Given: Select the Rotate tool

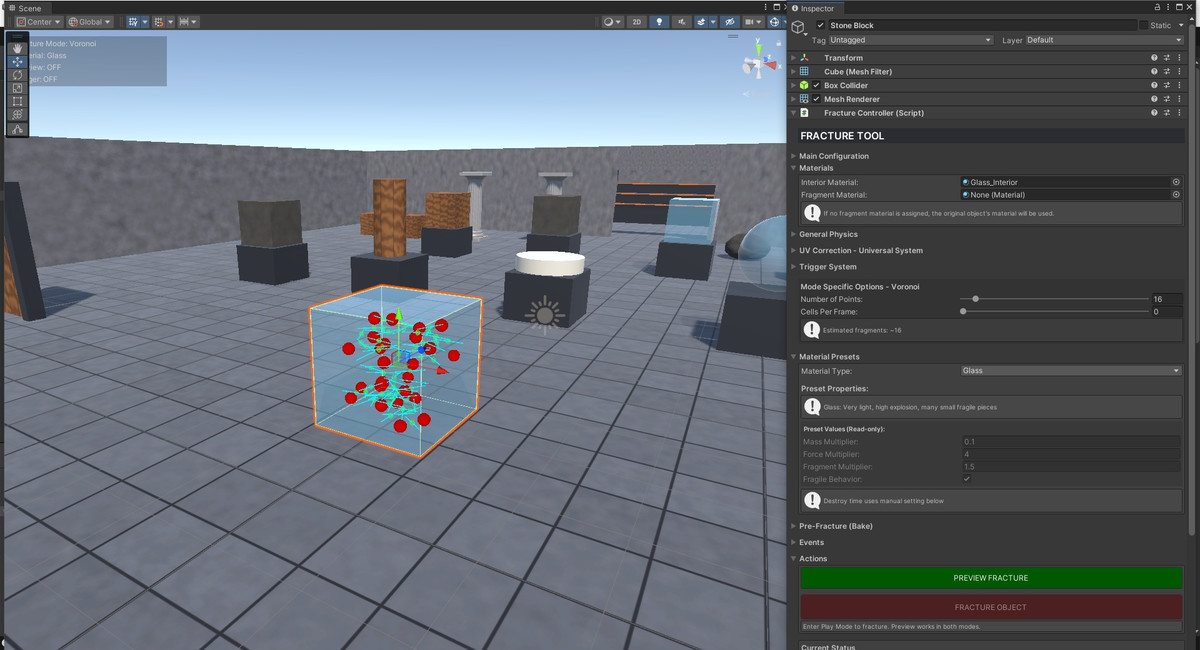Looking at the screenshot, I should coord(18,75).
